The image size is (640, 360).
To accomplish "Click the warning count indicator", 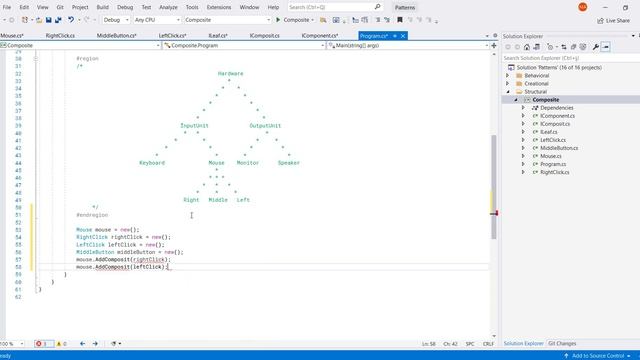I will pyautogui.click(x=61, y=344).
